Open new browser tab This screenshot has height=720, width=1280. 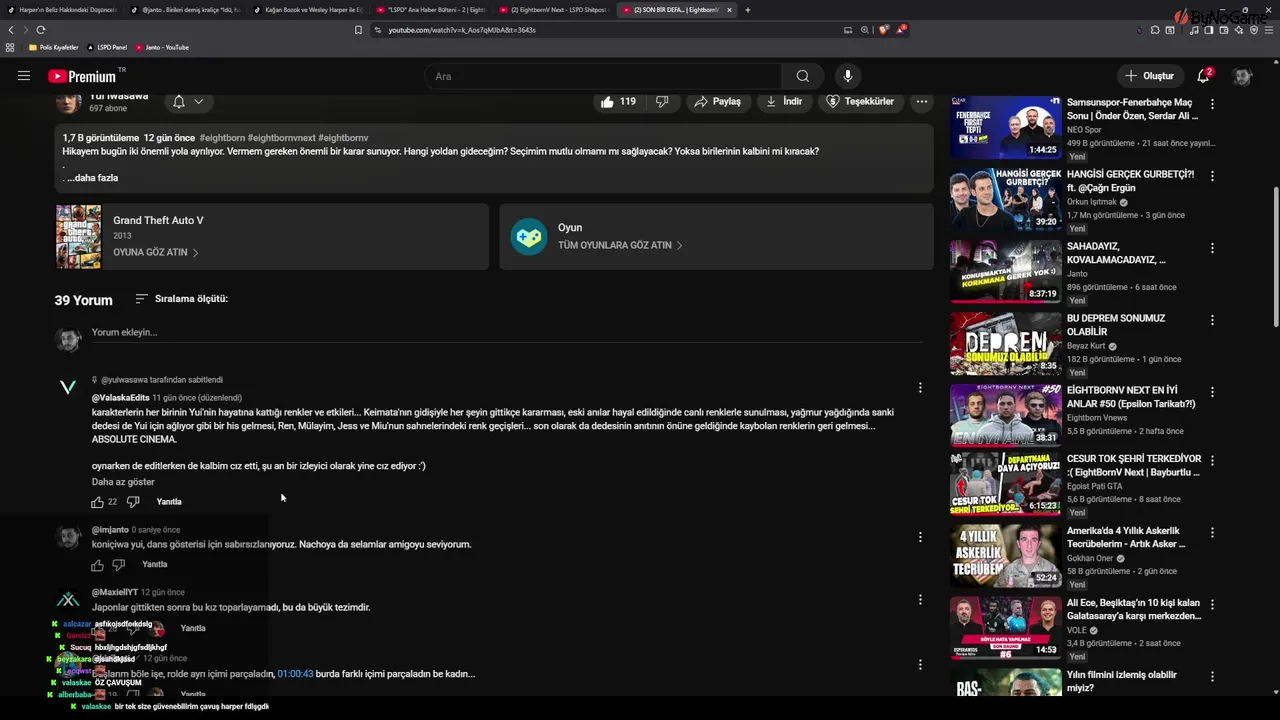(747, 10)
